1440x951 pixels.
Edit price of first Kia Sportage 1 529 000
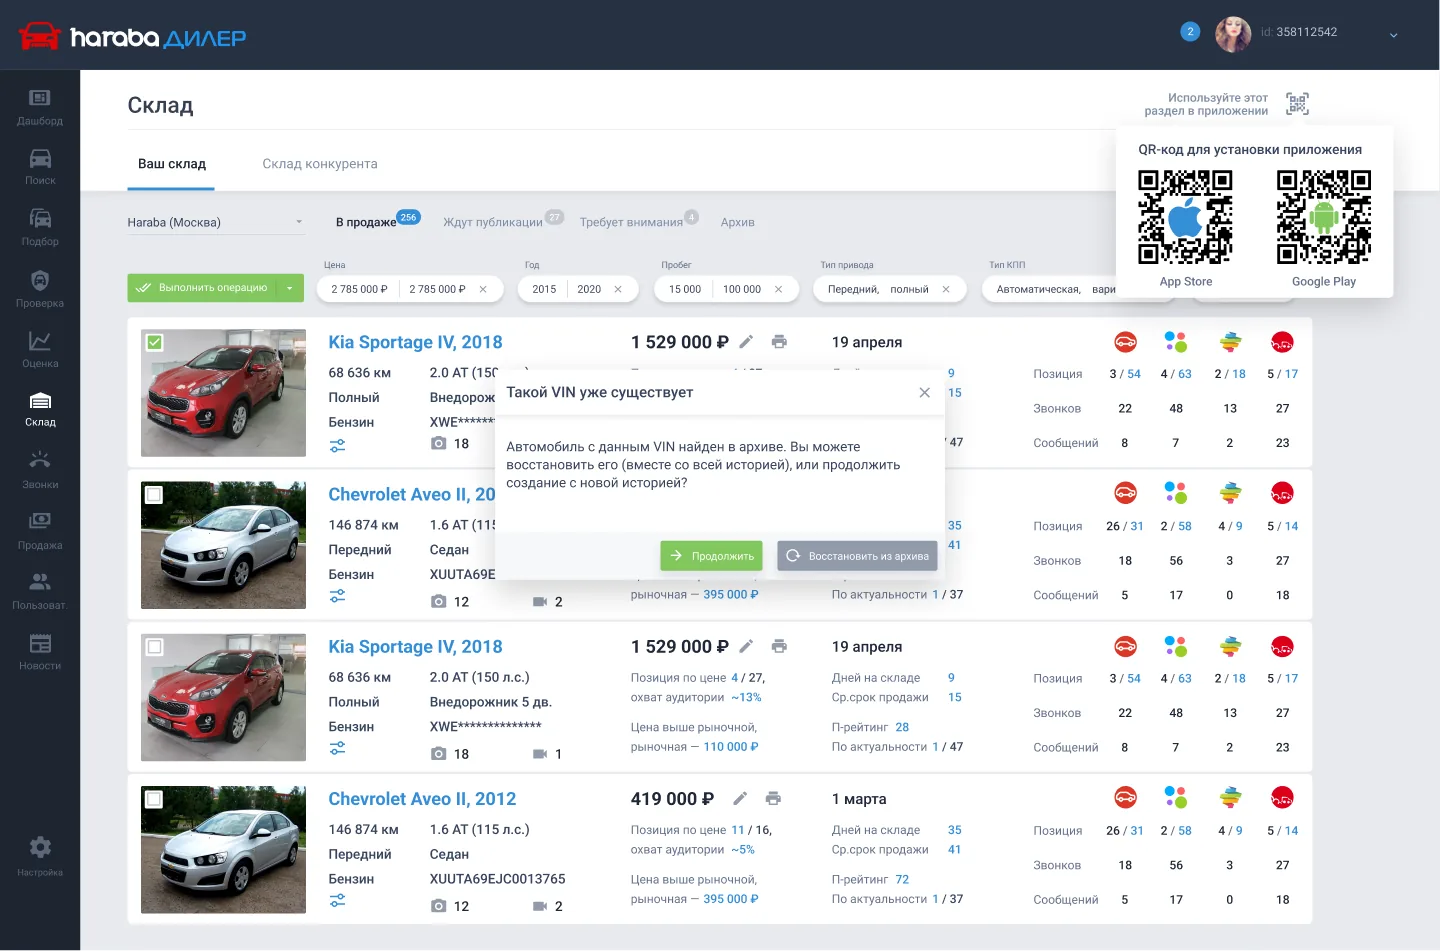(746, 342)
